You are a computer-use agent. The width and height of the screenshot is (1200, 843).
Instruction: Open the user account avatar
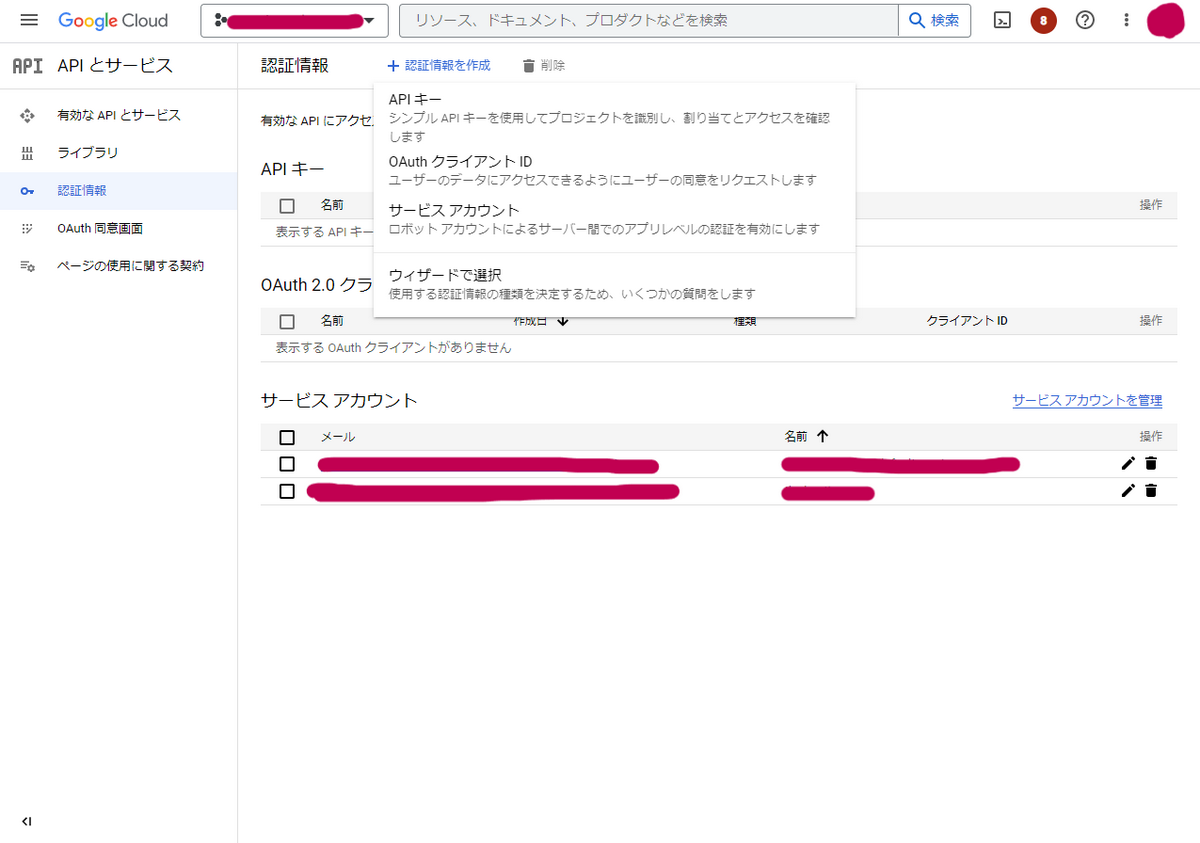coord(1165,20)
